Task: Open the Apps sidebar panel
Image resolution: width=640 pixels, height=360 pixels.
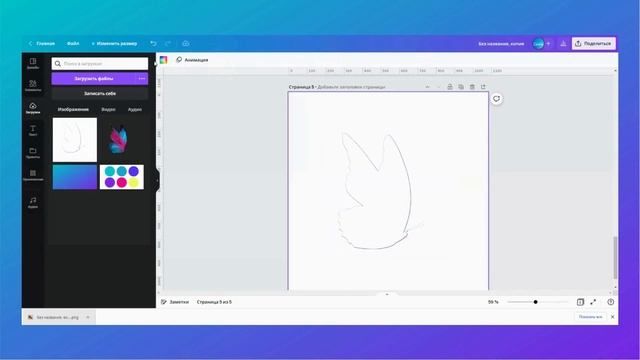Action: pyautogui.click(x=33, y=176)
